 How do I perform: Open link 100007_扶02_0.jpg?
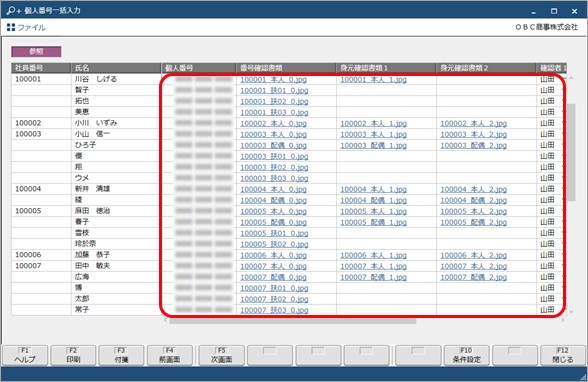(x=274, y=299)
